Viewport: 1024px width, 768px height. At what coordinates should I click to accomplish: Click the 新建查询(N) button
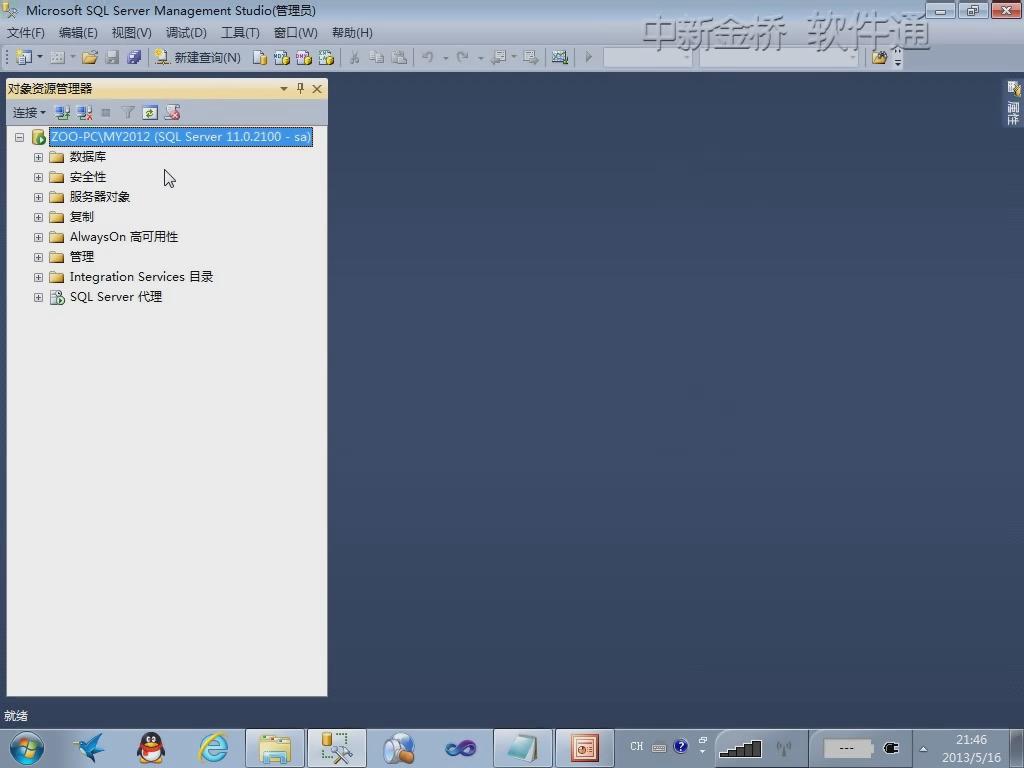(197, 57)
